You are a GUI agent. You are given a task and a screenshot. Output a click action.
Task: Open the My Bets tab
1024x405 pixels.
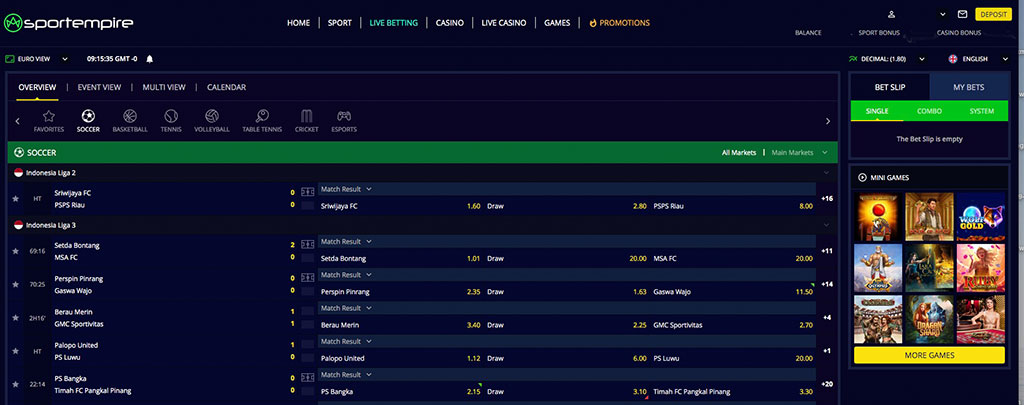coord(968,87)
